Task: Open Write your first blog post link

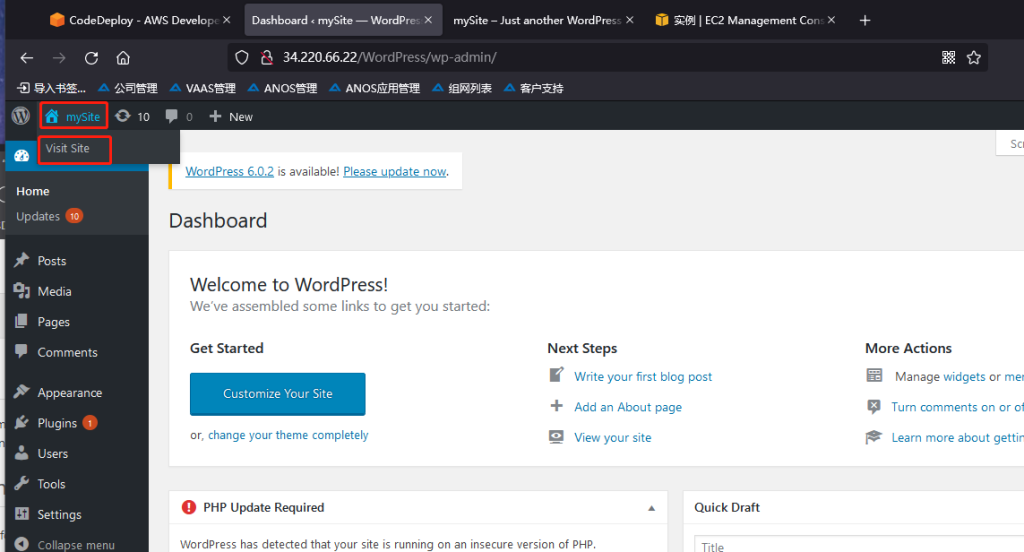Action: click(x=643, y=377)
